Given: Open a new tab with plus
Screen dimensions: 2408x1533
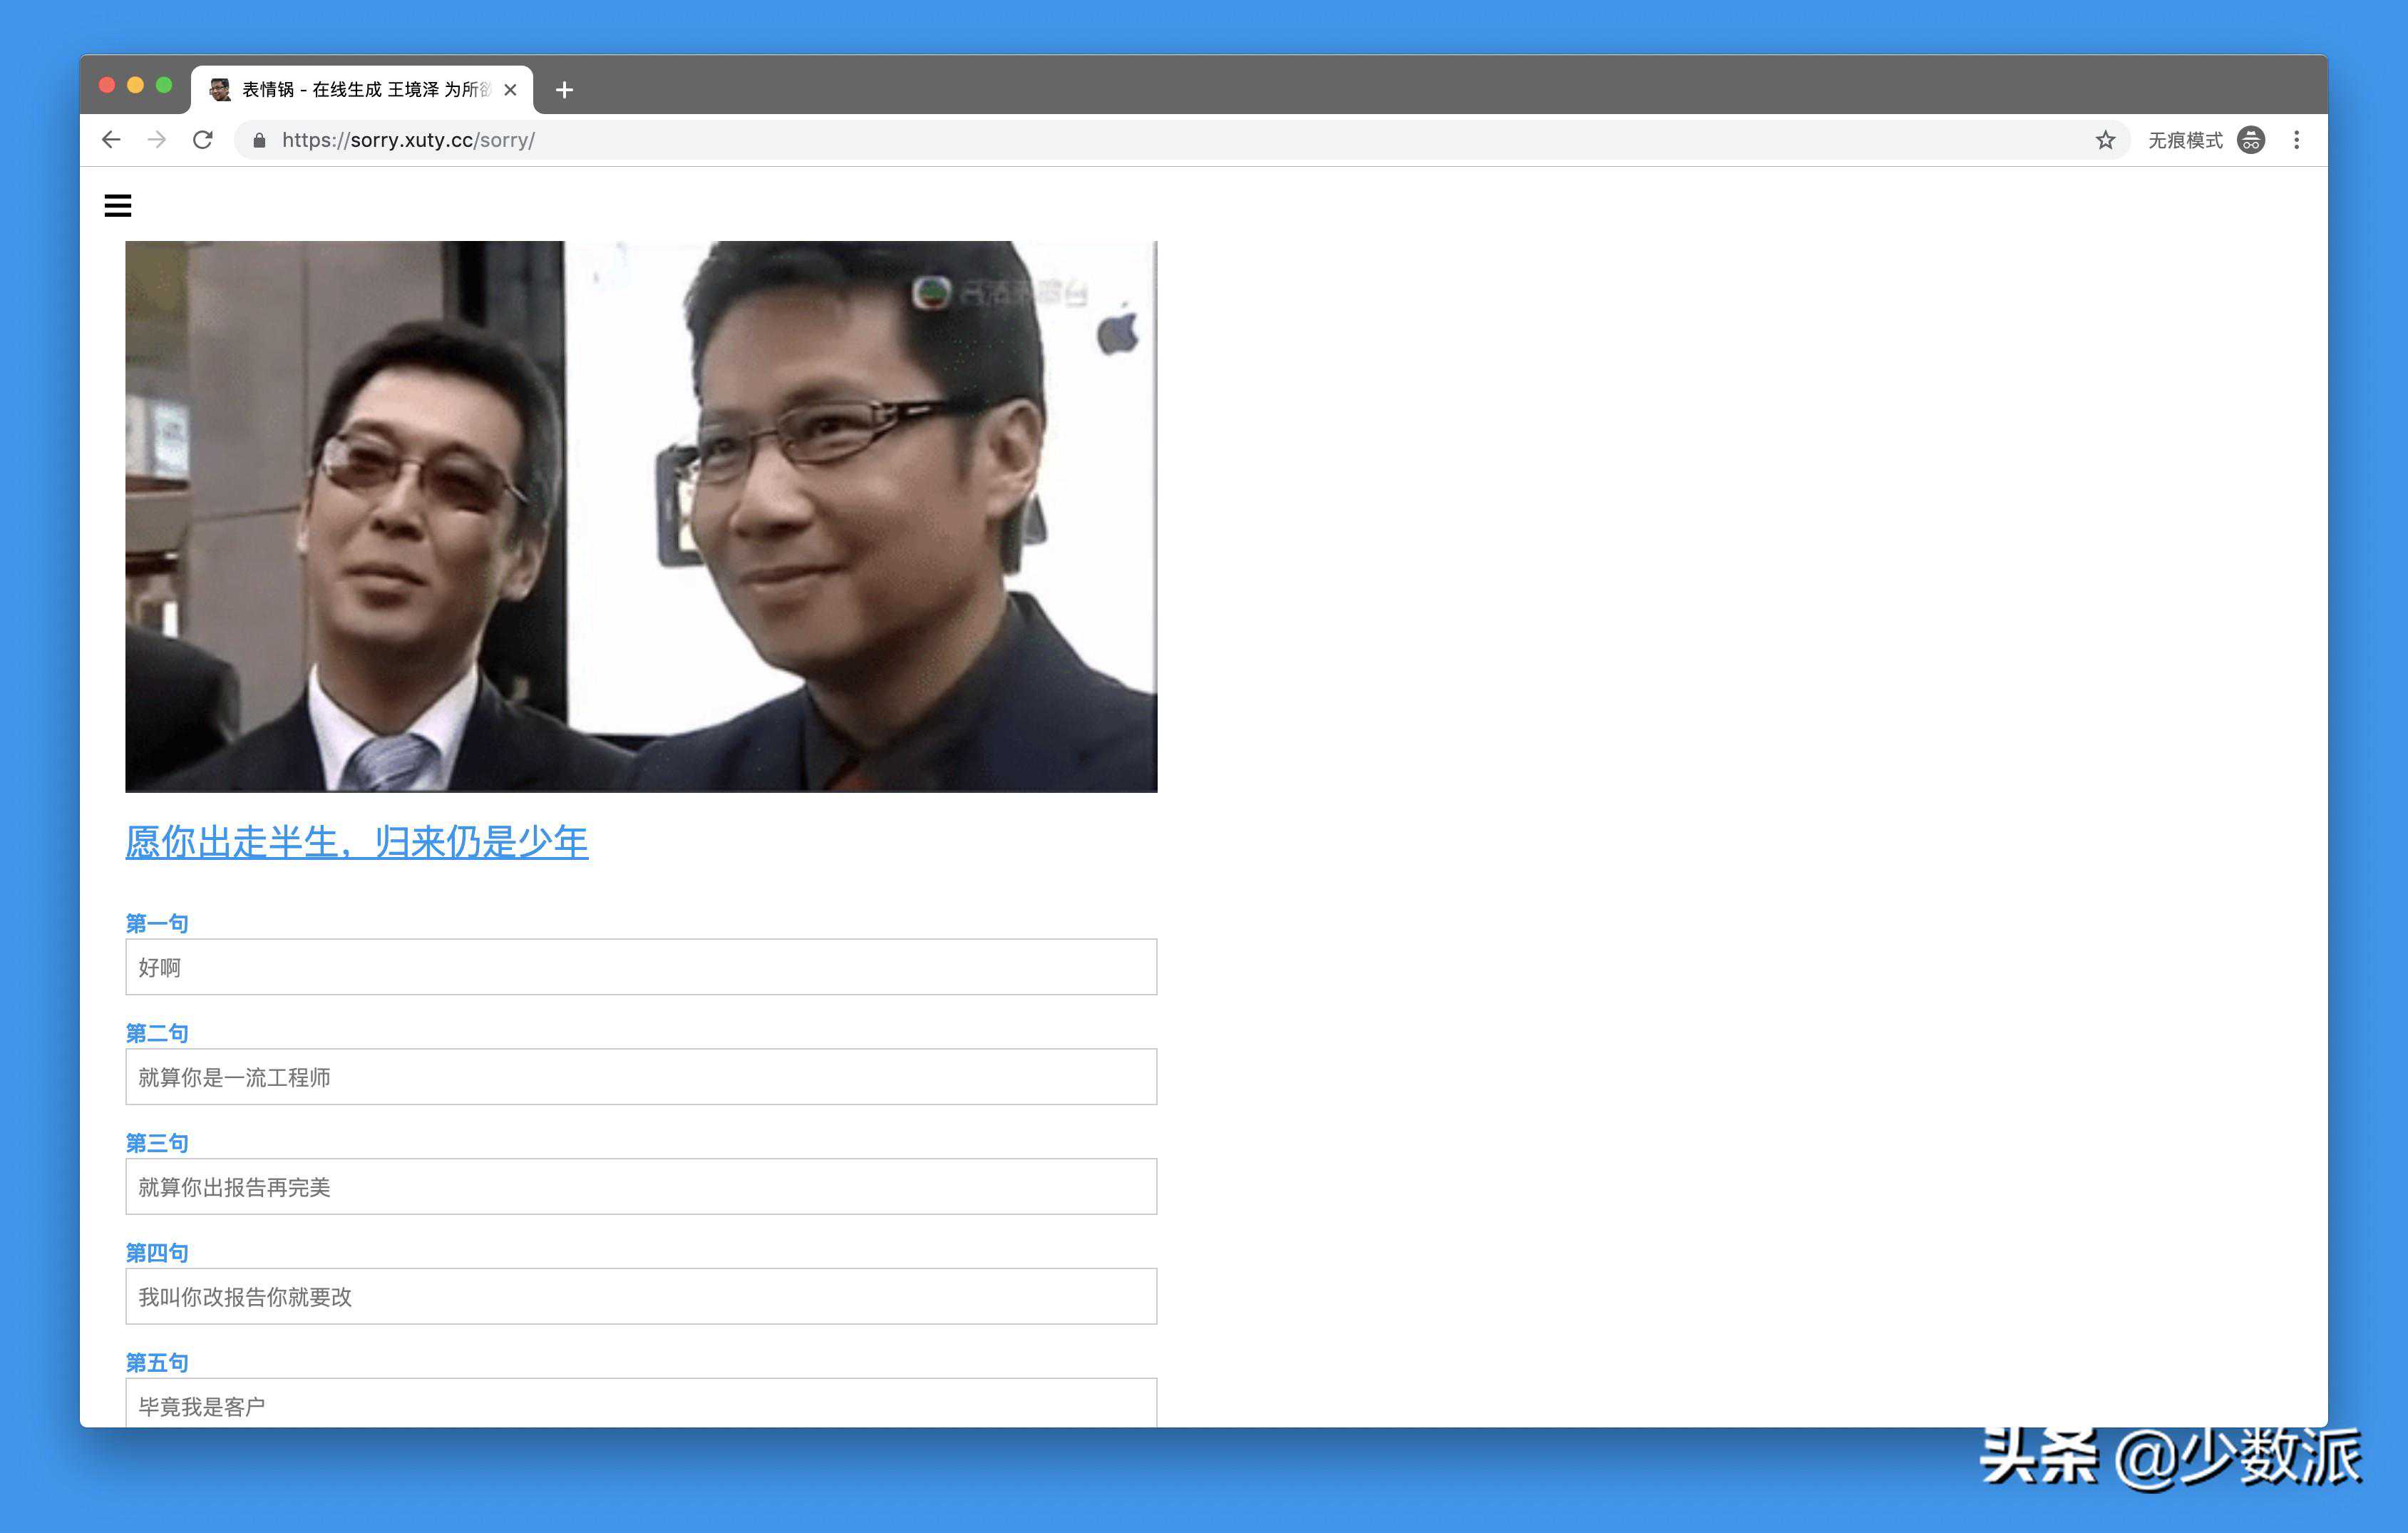Looking at the screenshot, I should (x=564, y=90).
